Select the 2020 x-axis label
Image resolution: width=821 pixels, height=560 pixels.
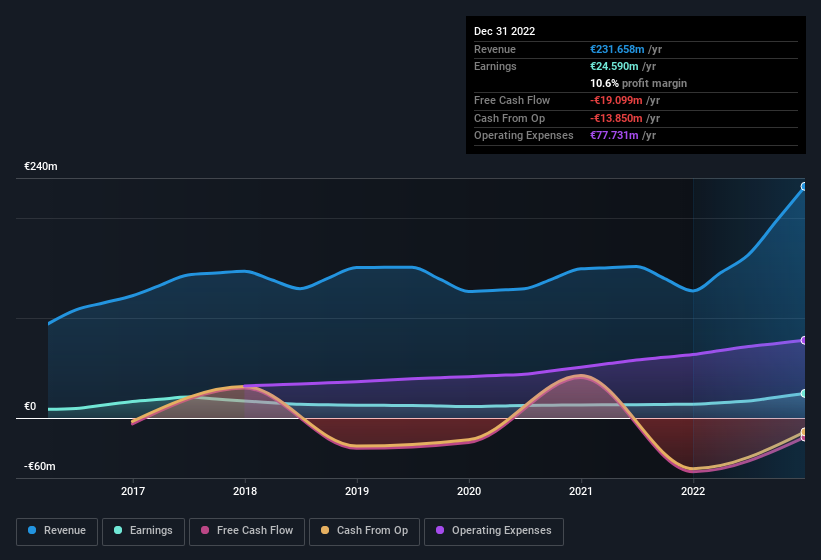[469, 491]
